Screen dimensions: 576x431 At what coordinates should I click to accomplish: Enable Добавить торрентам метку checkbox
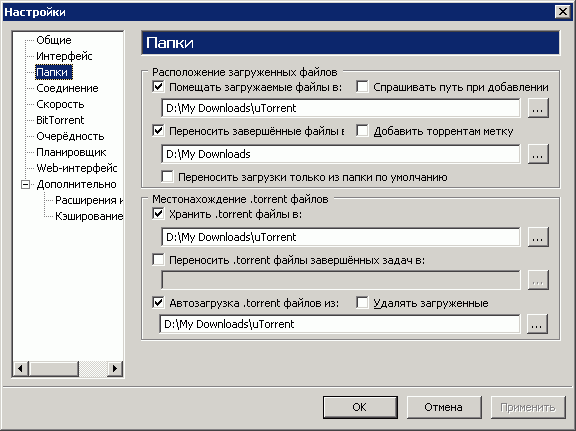362,131
